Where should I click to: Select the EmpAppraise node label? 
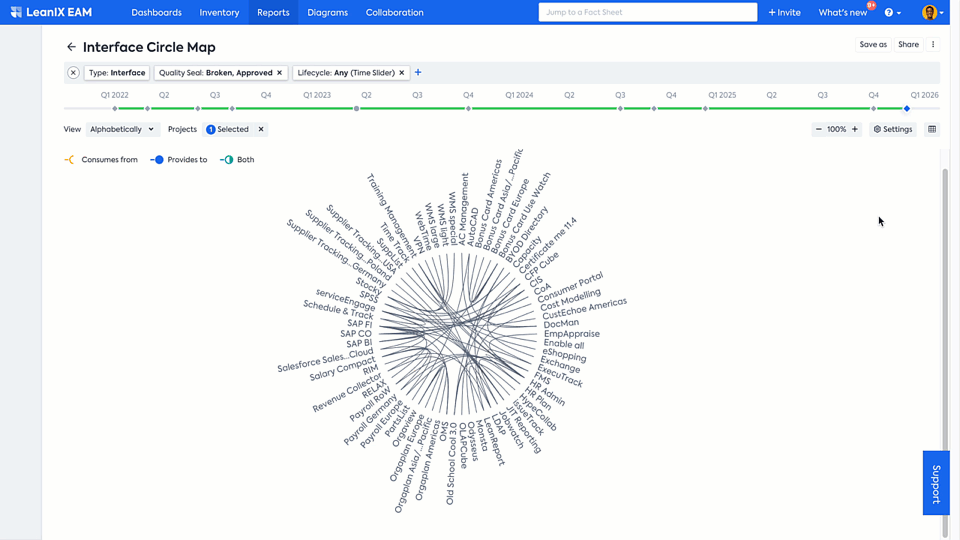tap(572, 334)
